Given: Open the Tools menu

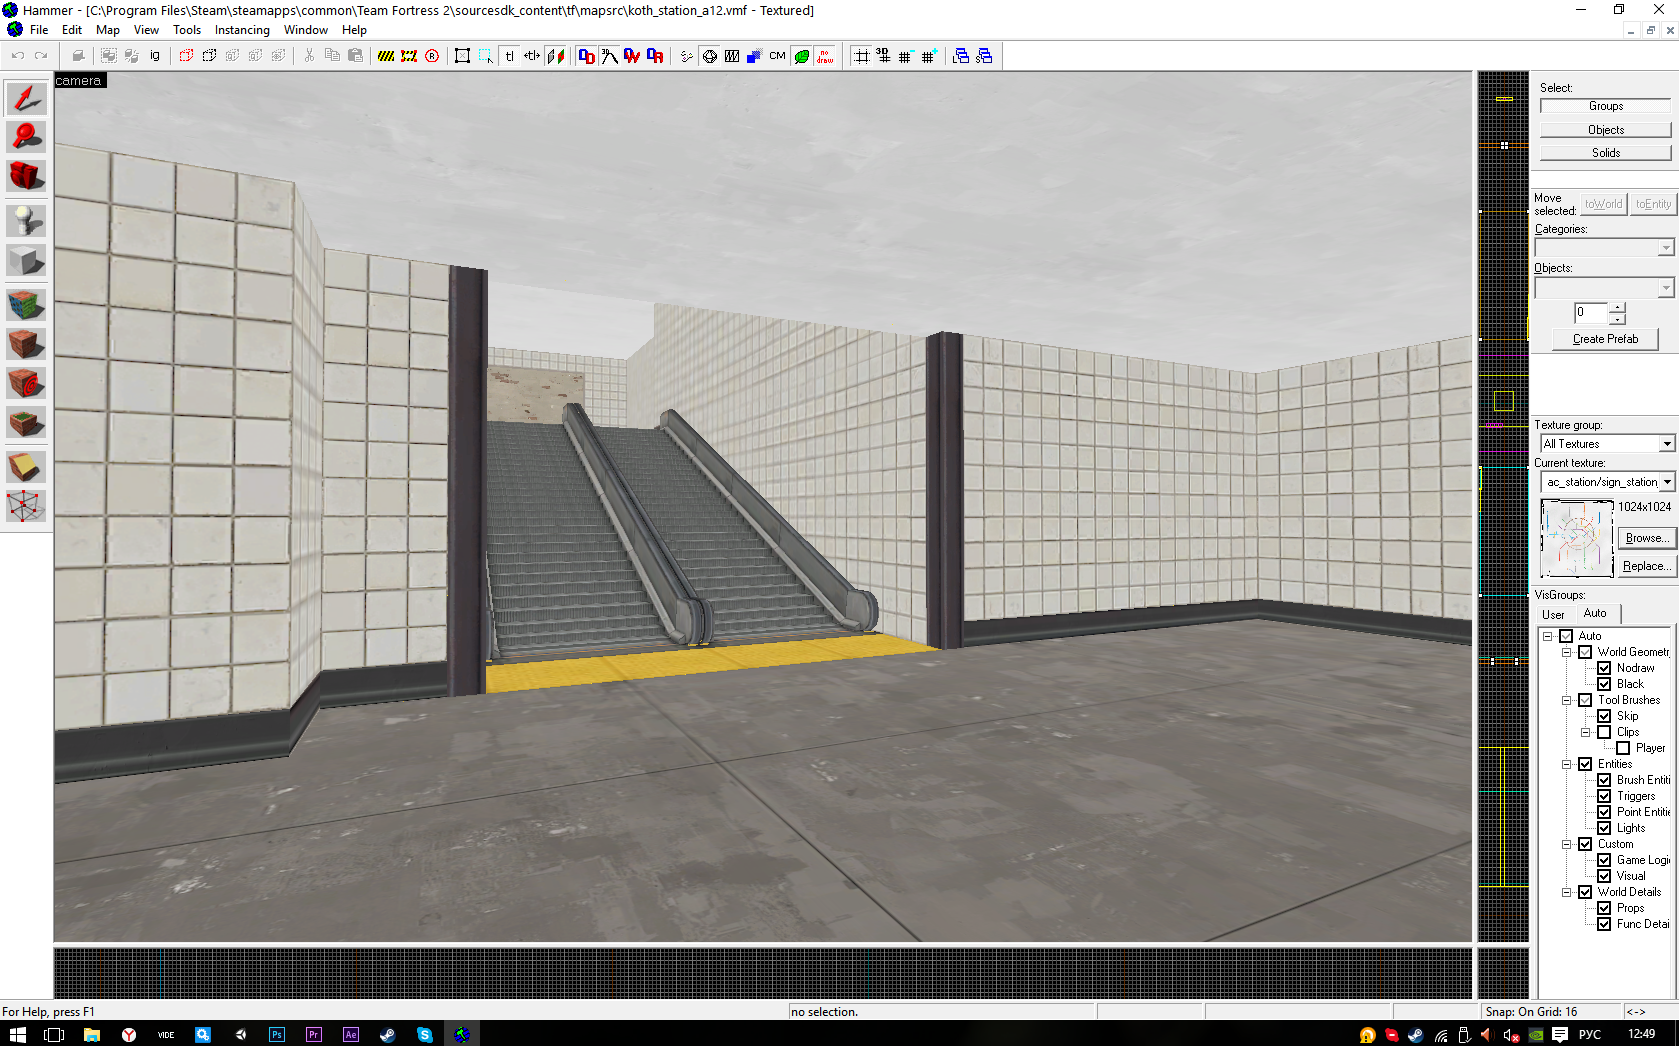Looking at the screenshot, I should click(187, 30).
